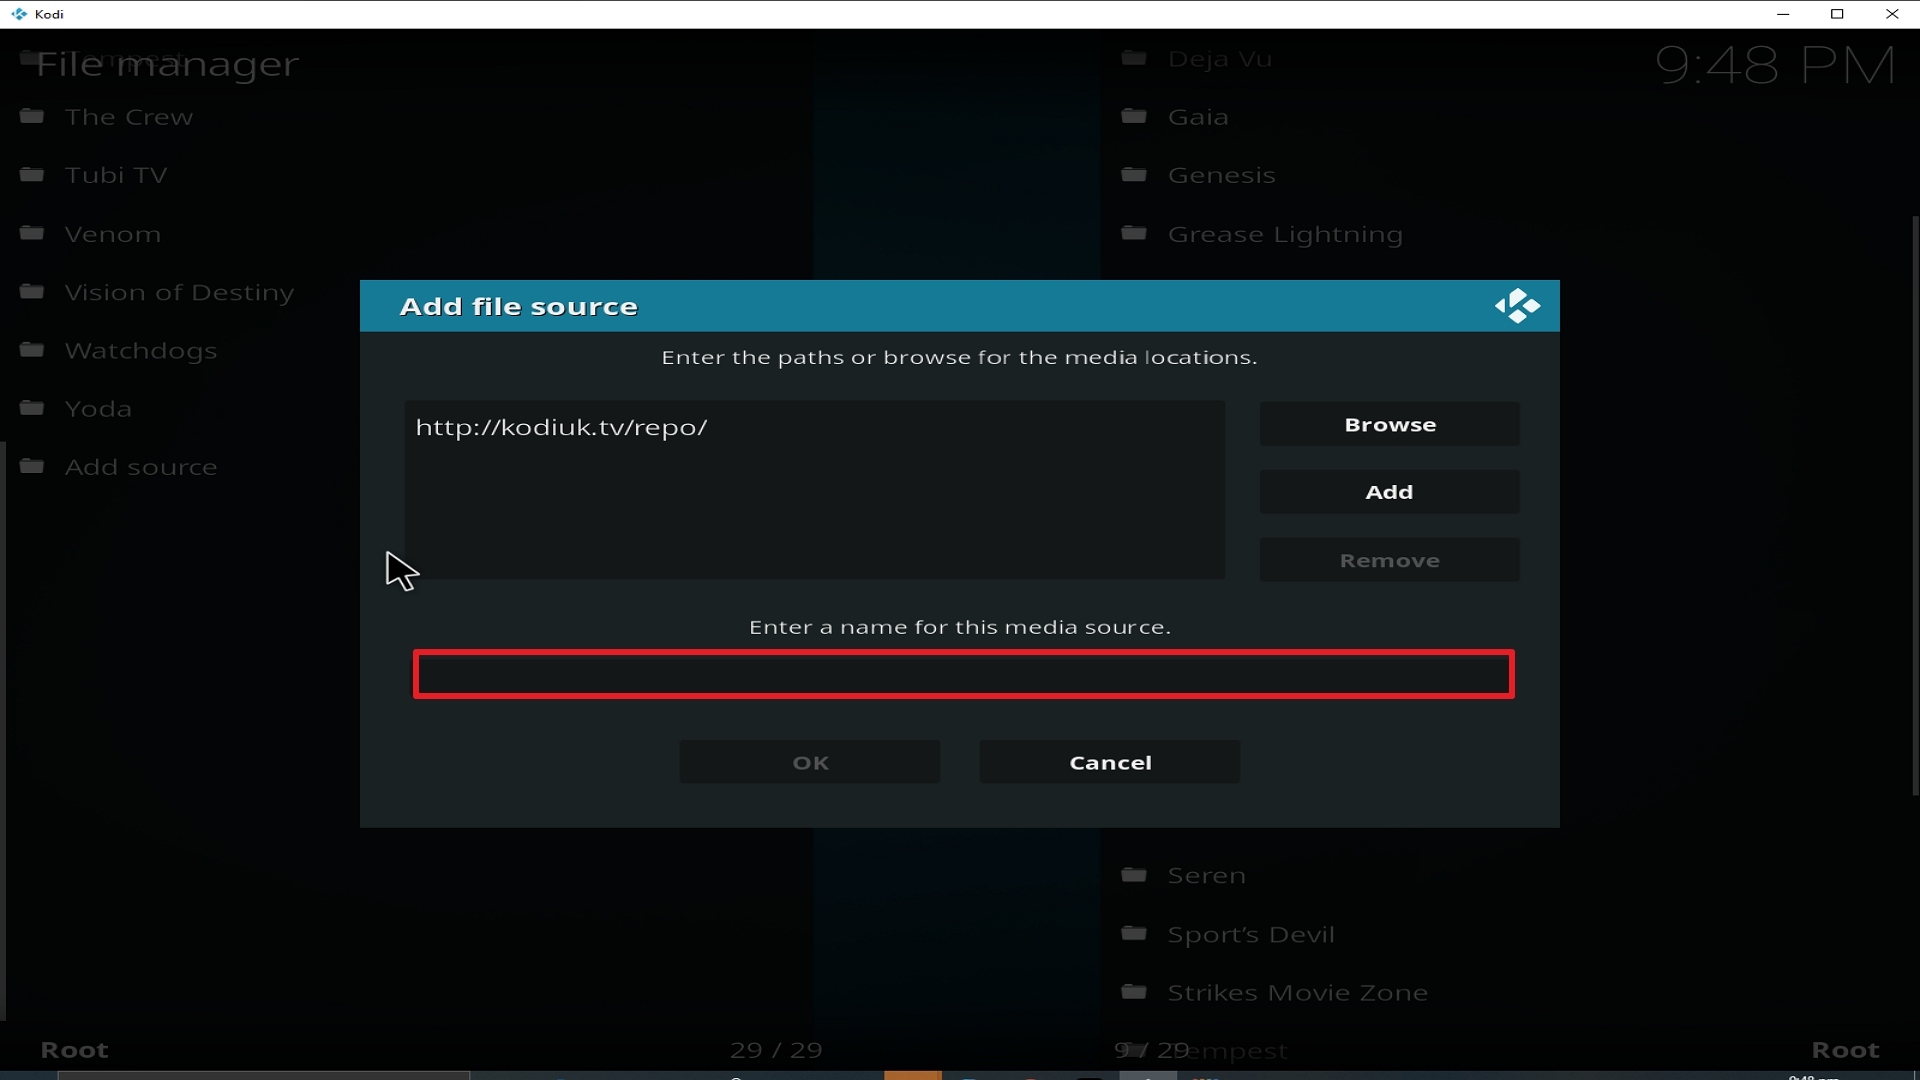Minimize the Kodi window
Screen dimensions: 1920x1080
pos(1783,14)
